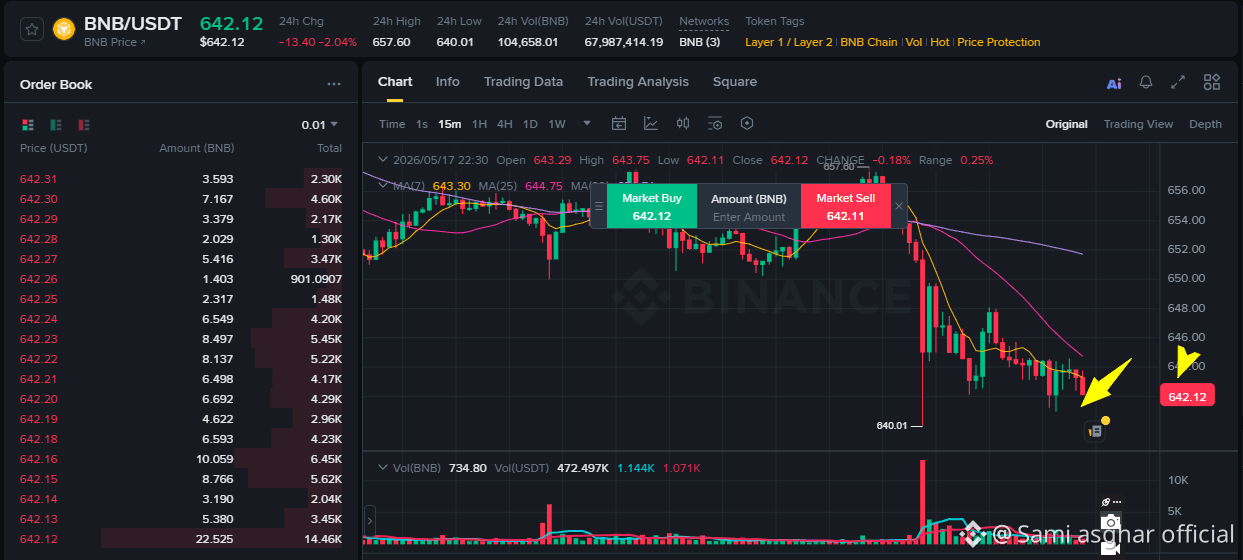Viewport: 1243px width, 560px height.
Task: Expand the chart to fullscreen
Action: pyautogui.click(x=1178, y=82)
